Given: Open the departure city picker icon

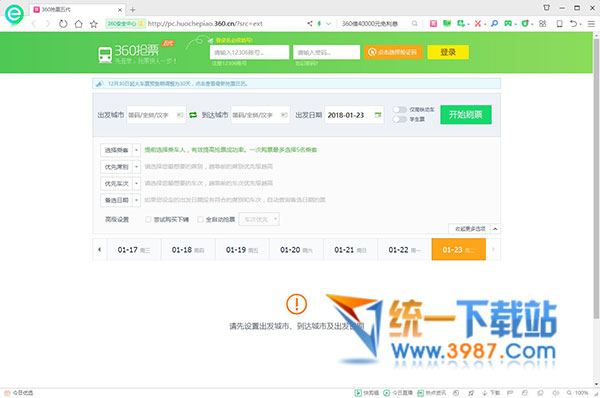Looking at the screenshot, I should tap(179, 115).
